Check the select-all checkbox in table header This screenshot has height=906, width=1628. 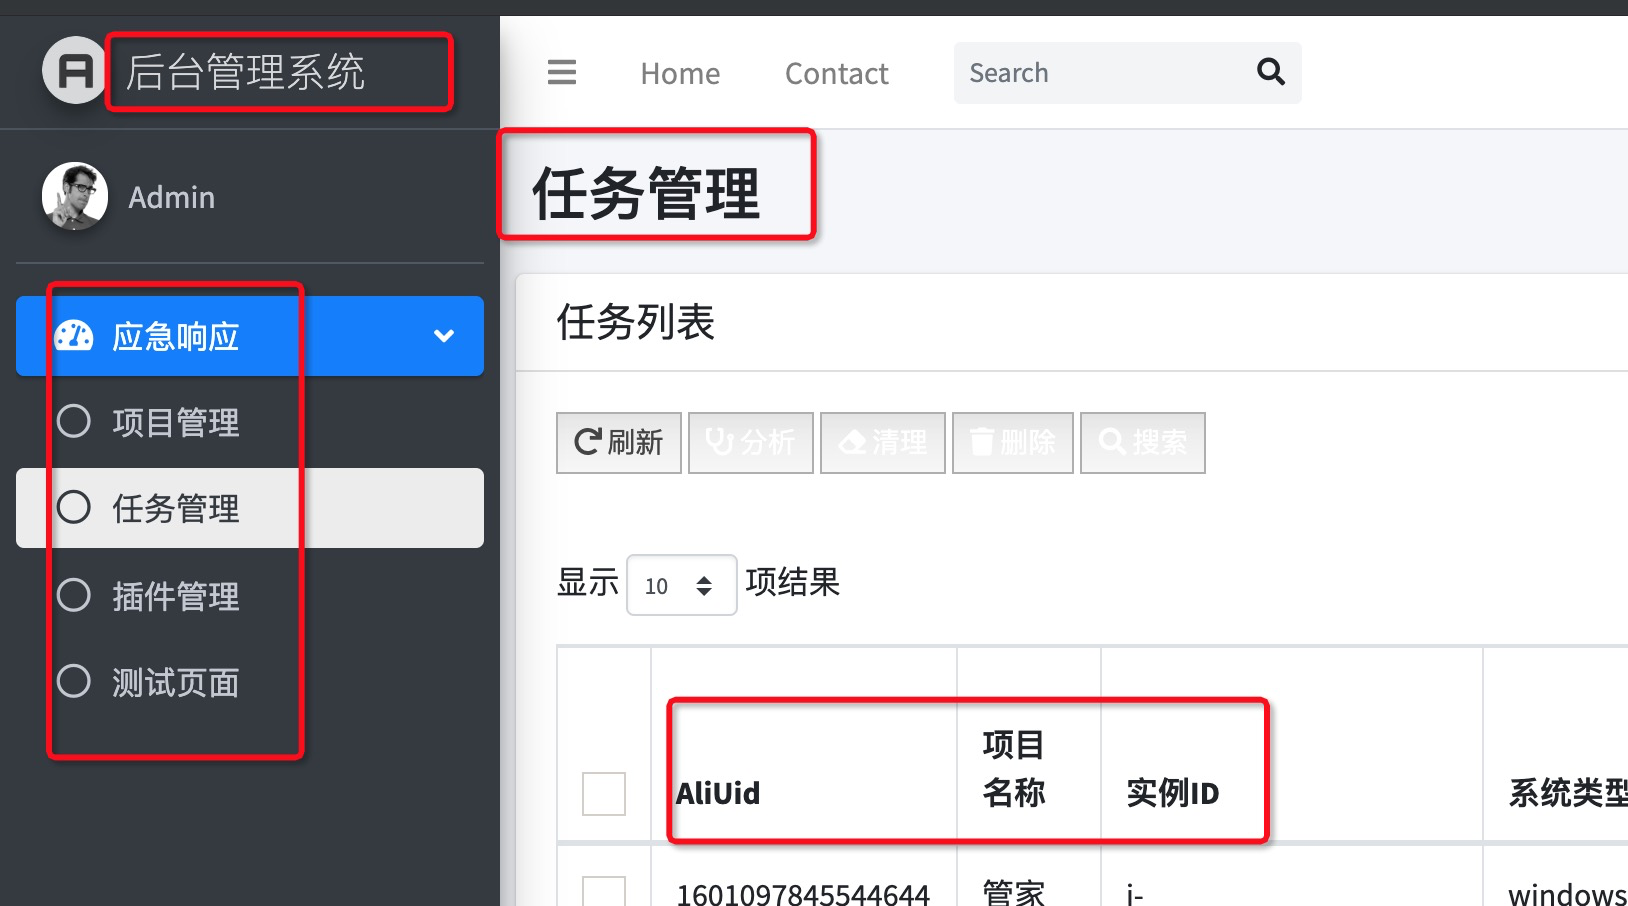604,793
